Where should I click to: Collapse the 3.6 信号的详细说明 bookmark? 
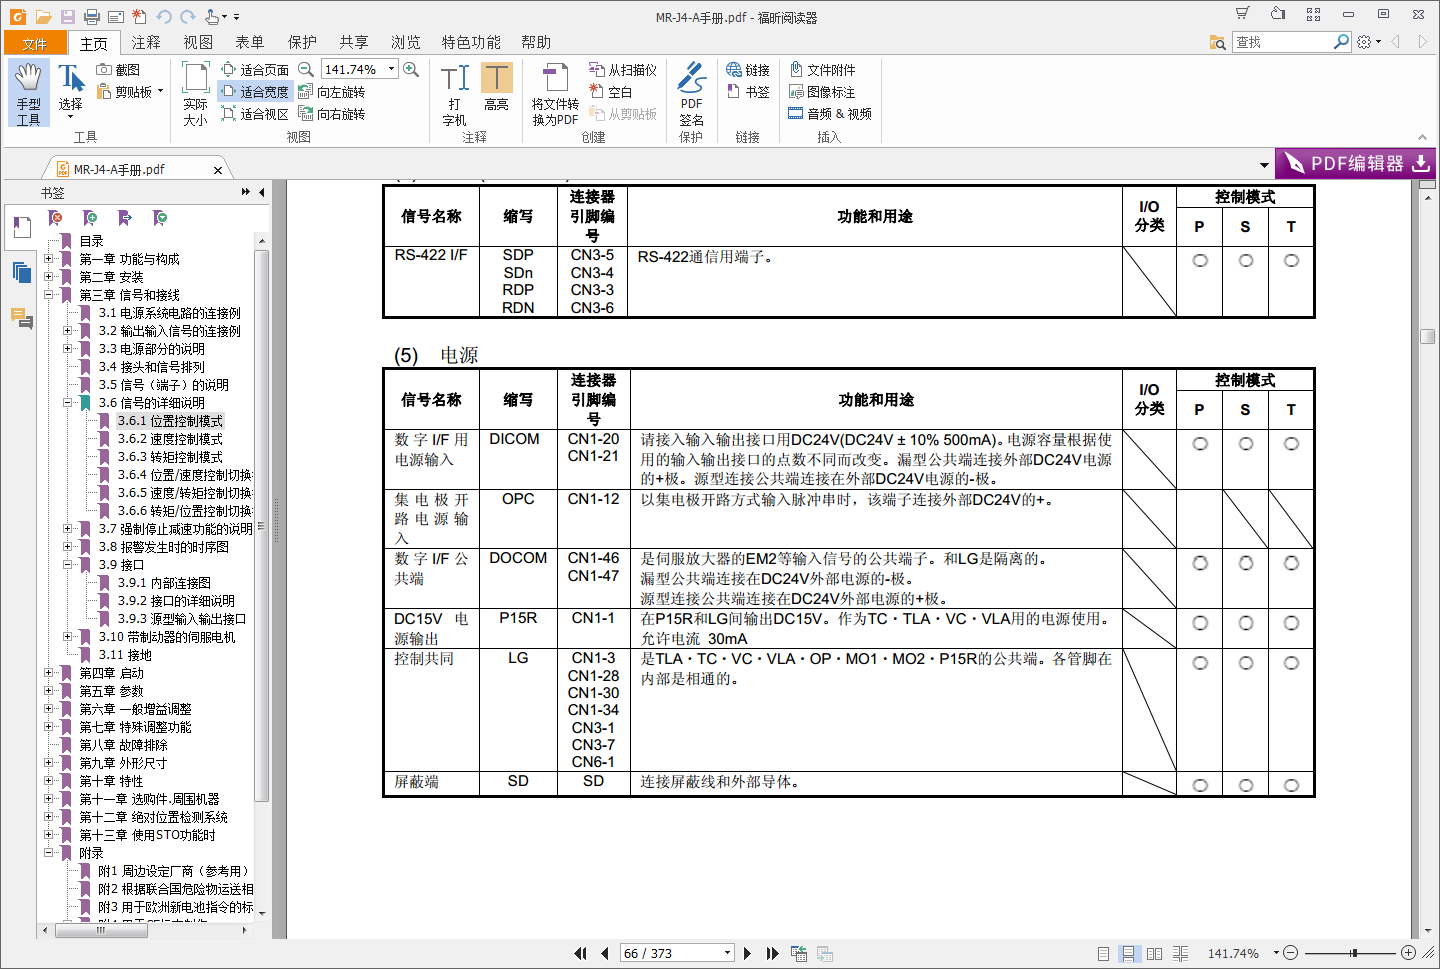[x=67, y=403]
